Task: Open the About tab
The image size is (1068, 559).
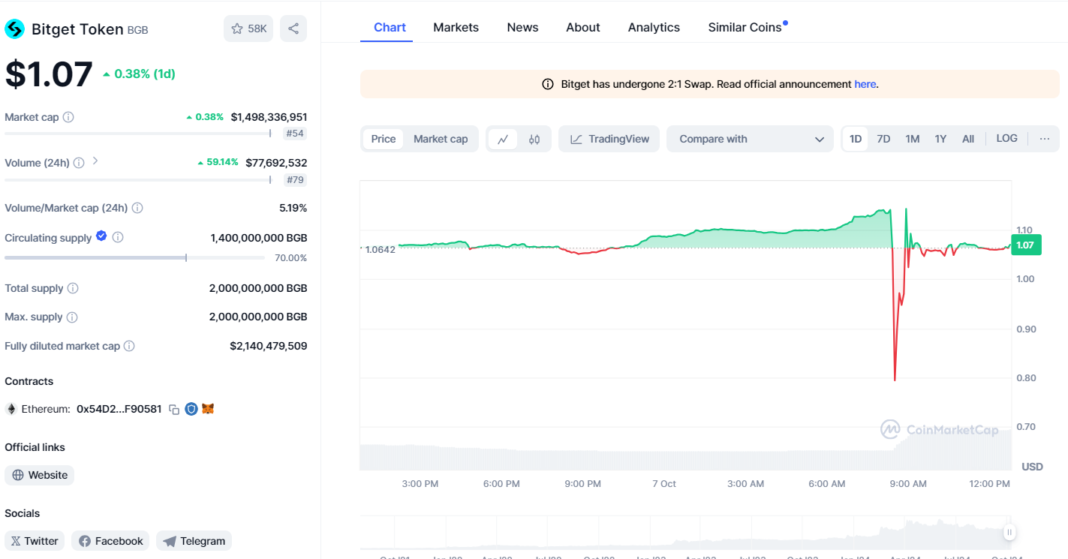Action: [583, 27]
